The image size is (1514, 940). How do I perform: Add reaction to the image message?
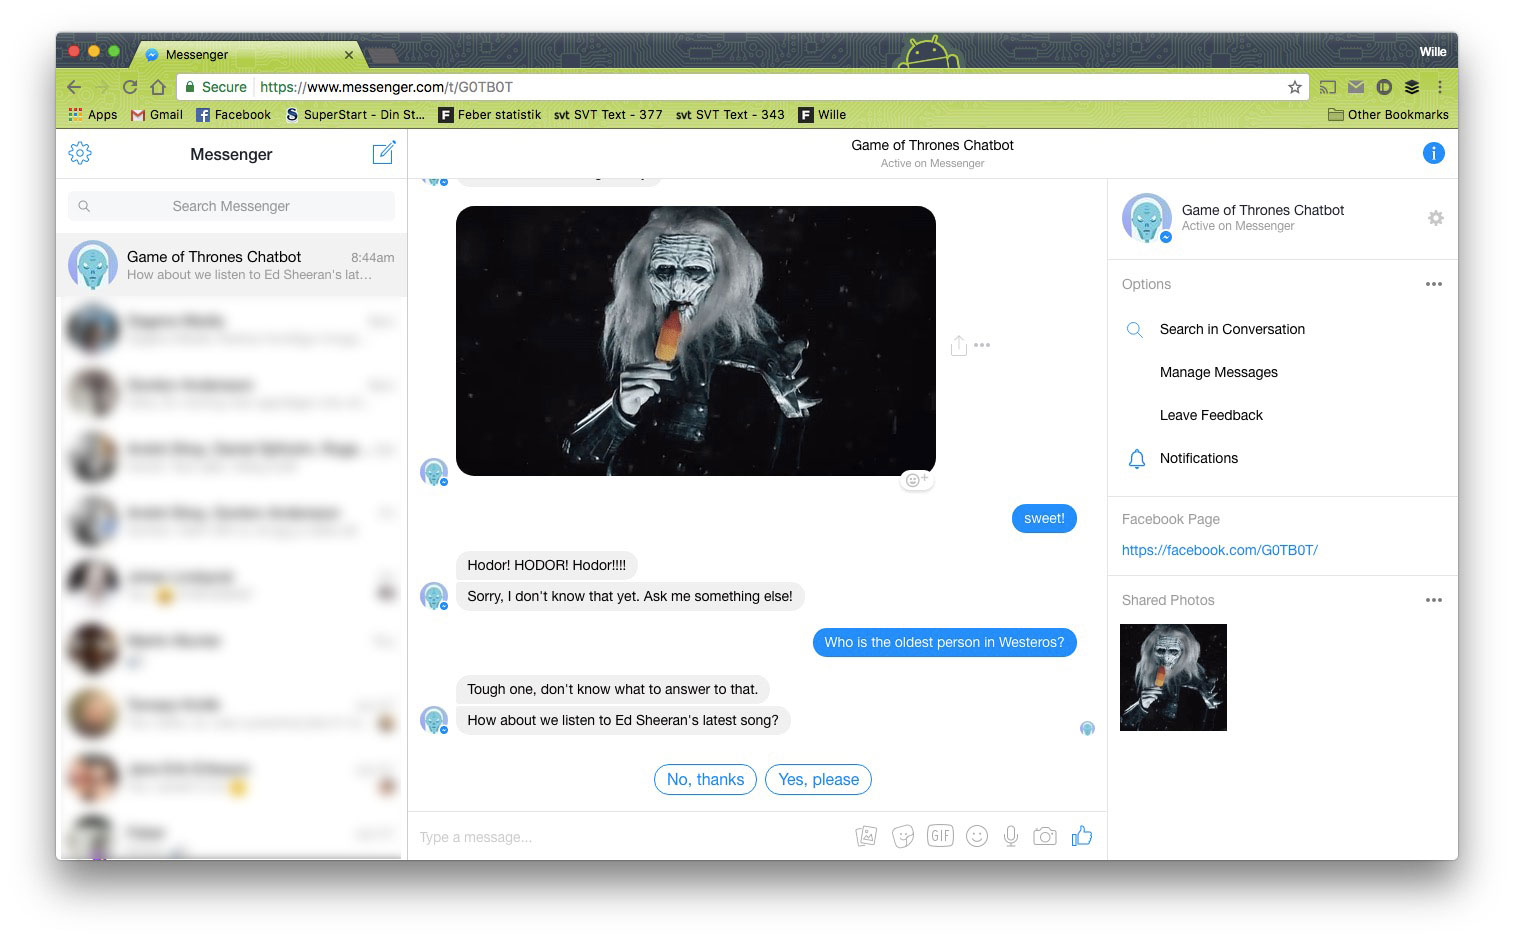[x=916, y=480]
